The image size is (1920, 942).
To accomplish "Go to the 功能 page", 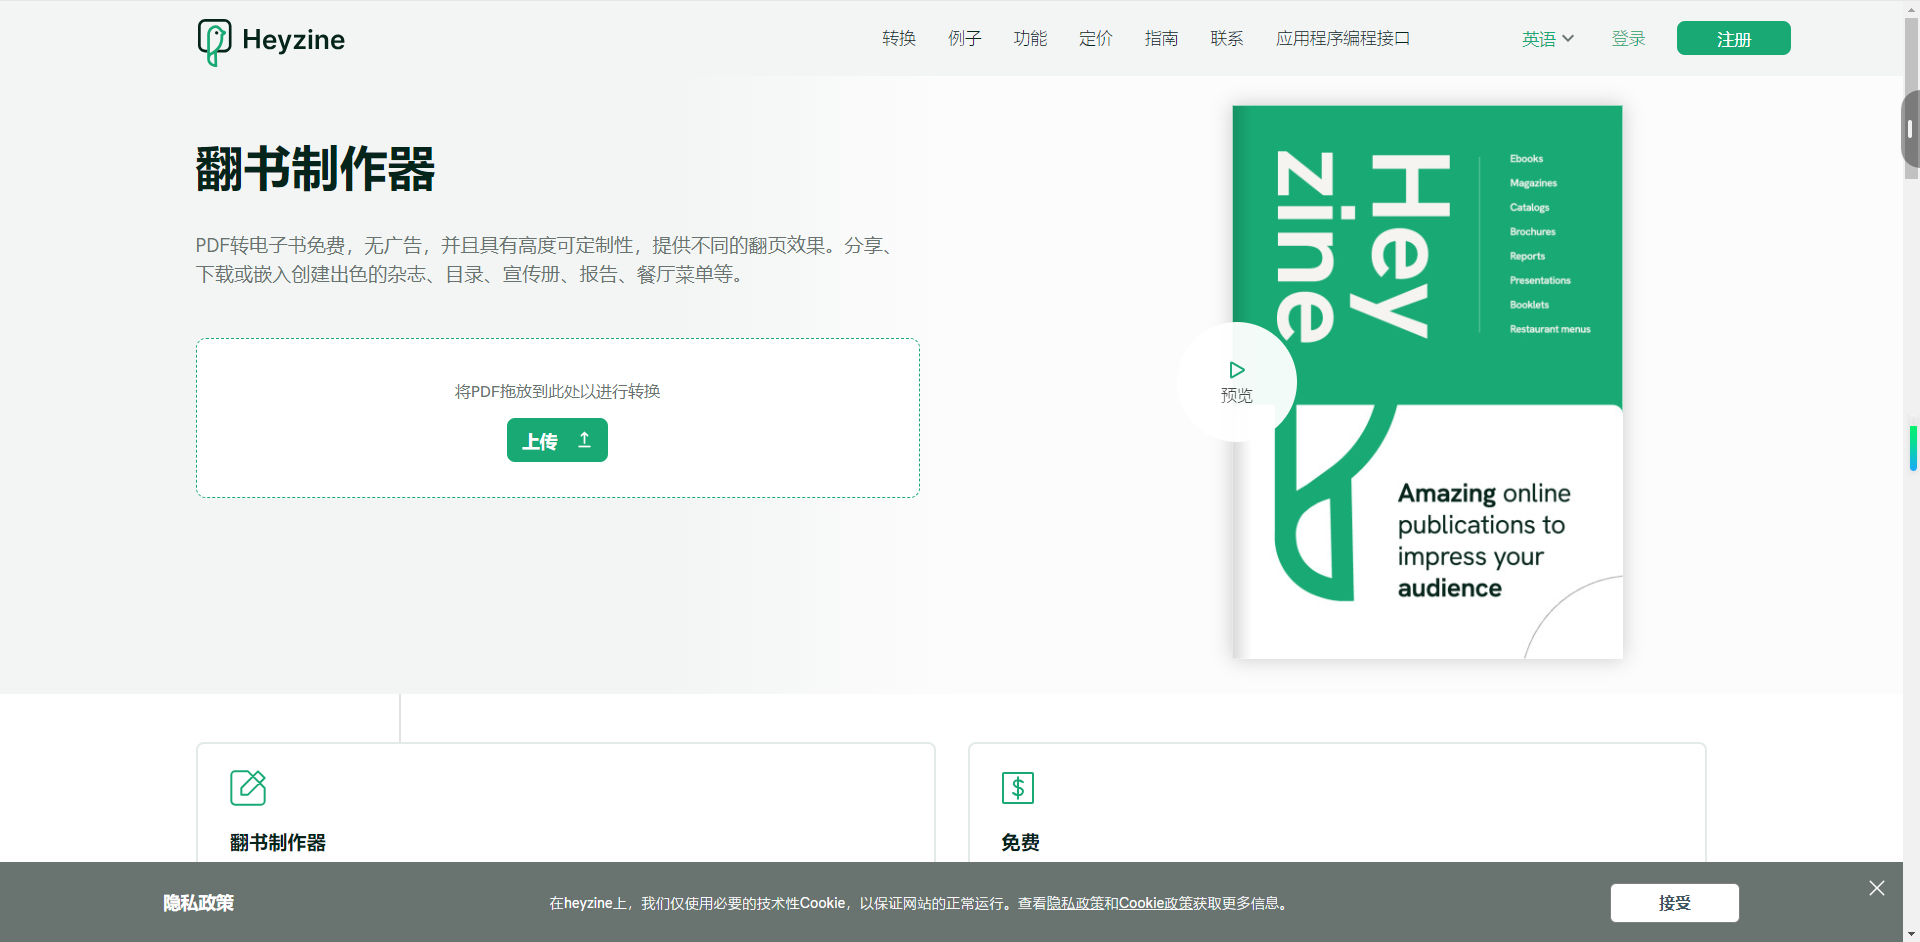I will [1030, 38].
